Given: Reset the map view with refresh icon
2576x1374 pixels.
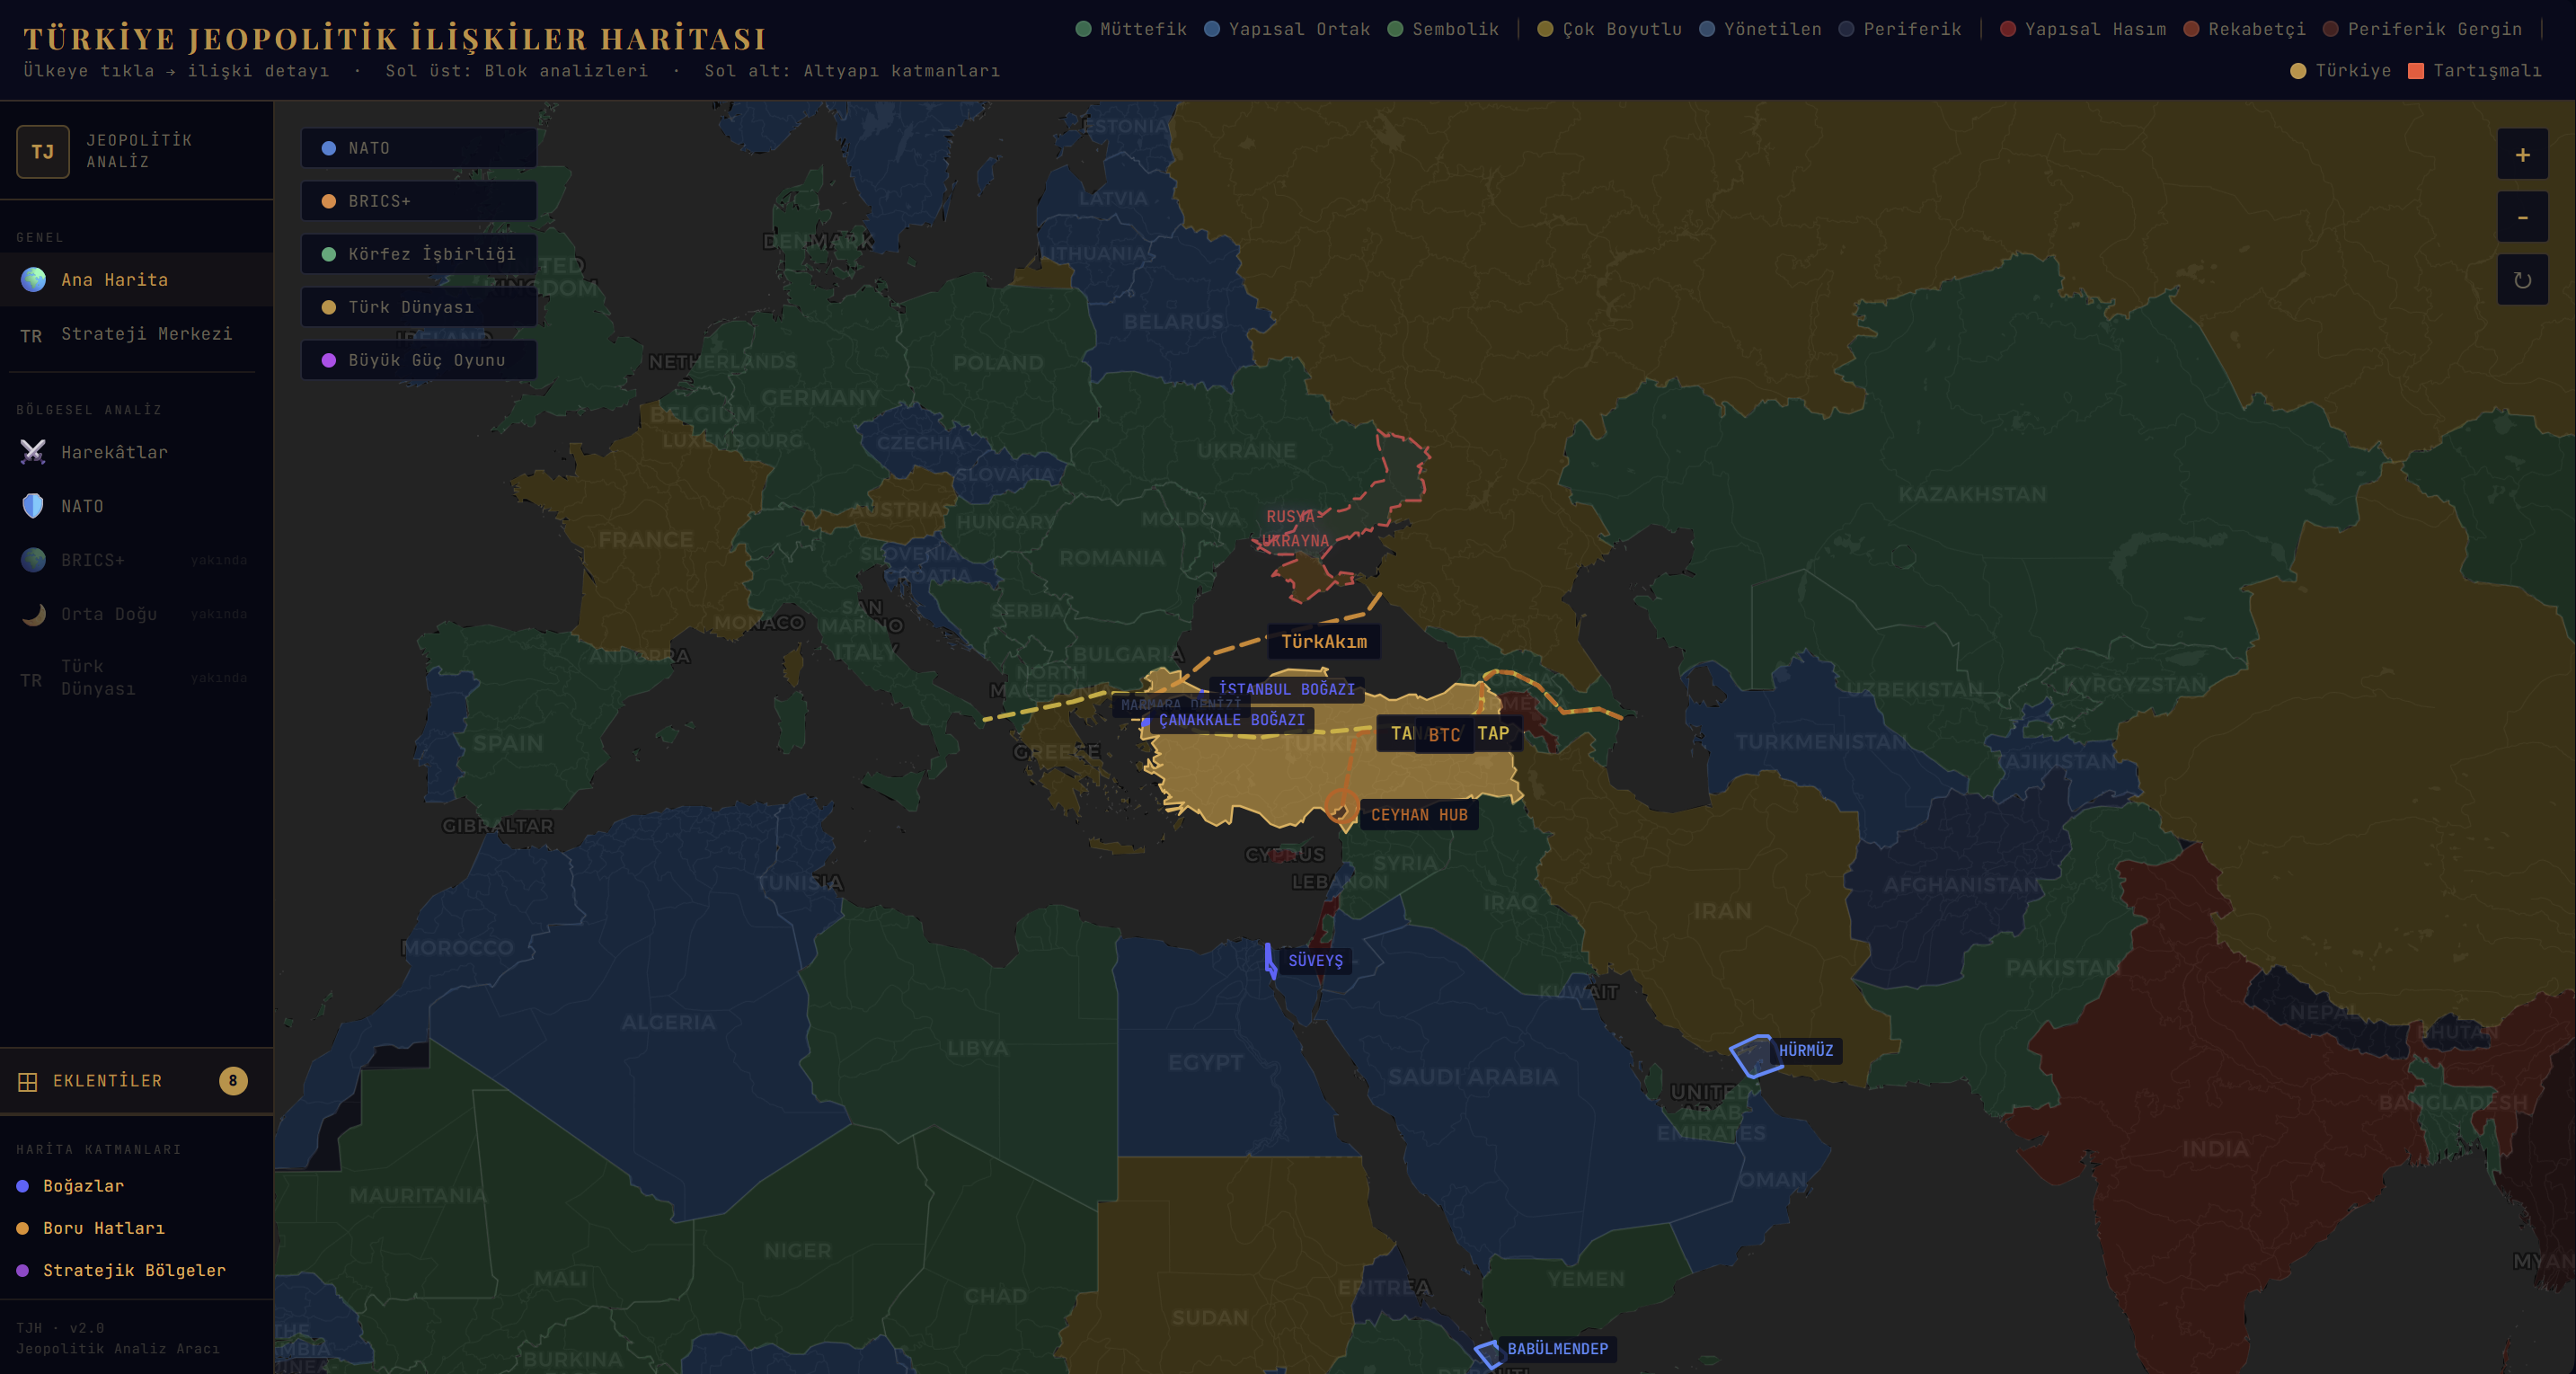Looking at the screenshot, I should (x=2521, y=280).
